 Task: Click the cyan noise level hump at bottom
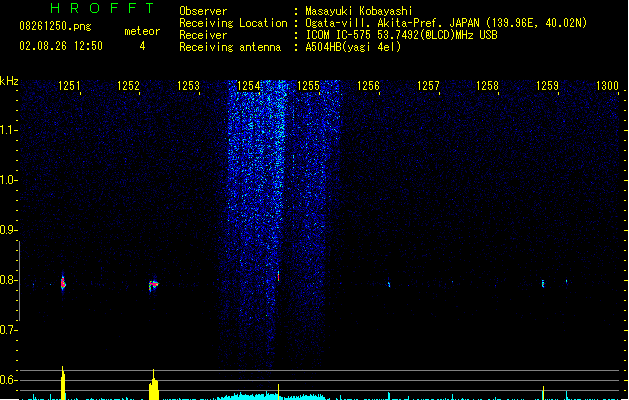coord(271,396)
